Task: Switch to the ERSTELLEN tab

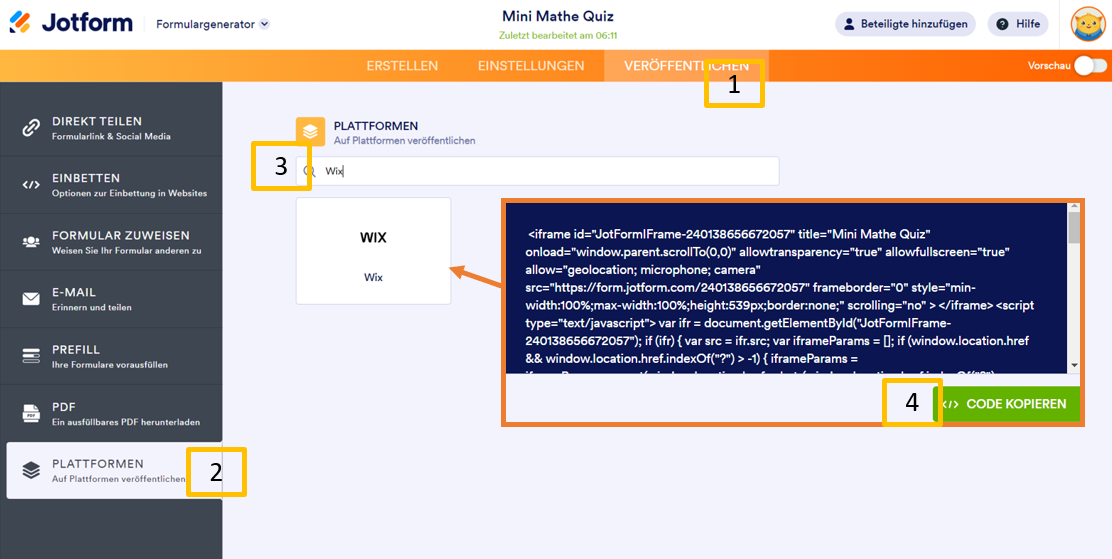Action: point(402,66)
